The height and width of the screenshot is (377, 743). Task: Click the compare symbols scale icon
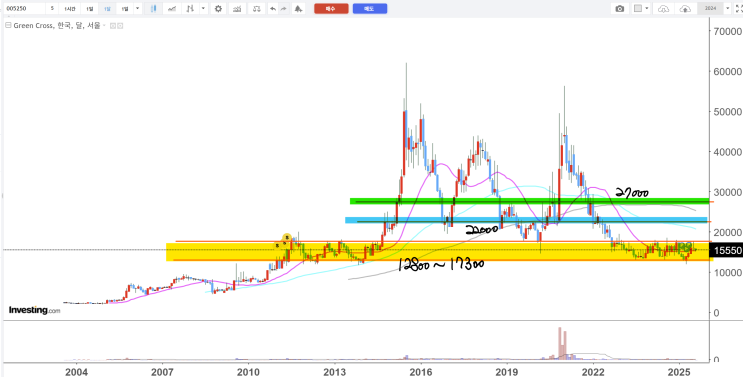[256, 9]
